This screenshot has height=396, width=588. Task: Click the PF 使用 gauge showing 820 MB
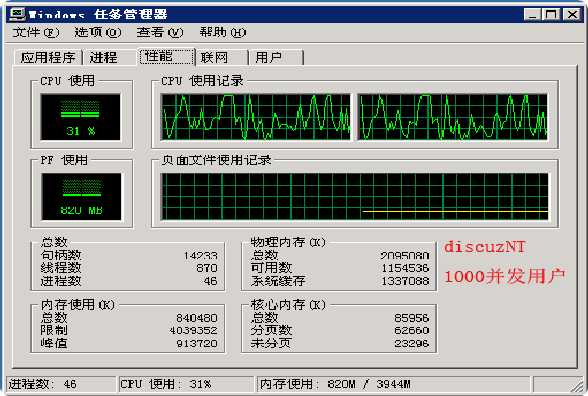tap(81, 196)
